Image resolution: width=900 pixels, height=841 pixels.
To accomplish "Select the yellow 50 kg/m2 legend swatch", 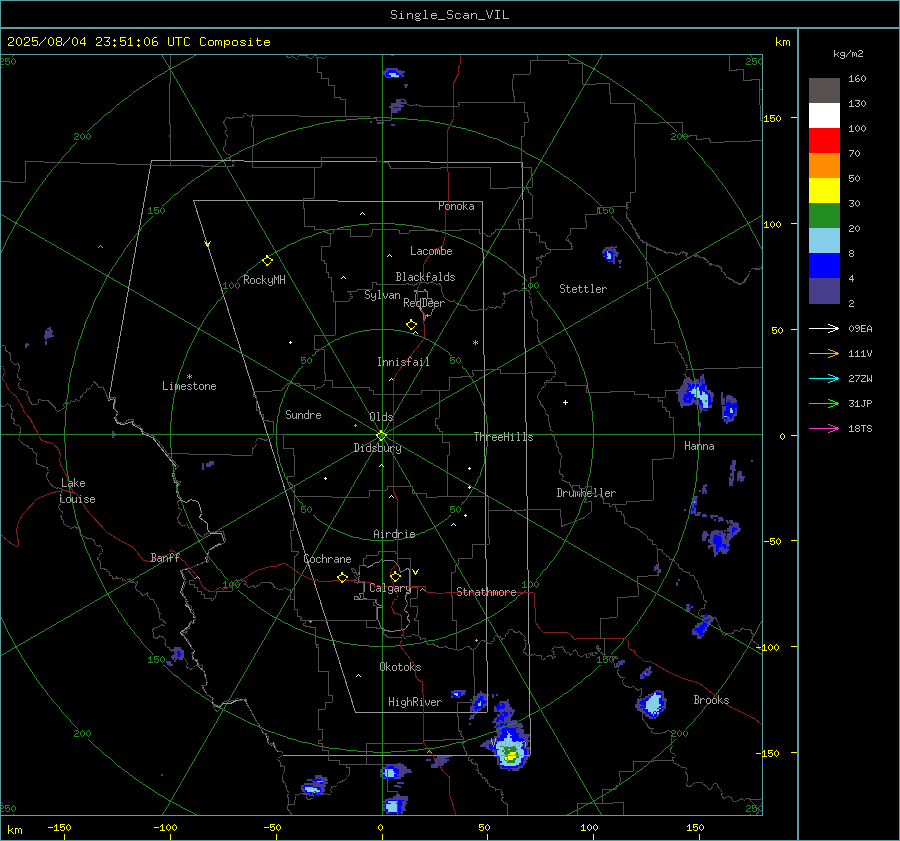I will pos(824,191).
